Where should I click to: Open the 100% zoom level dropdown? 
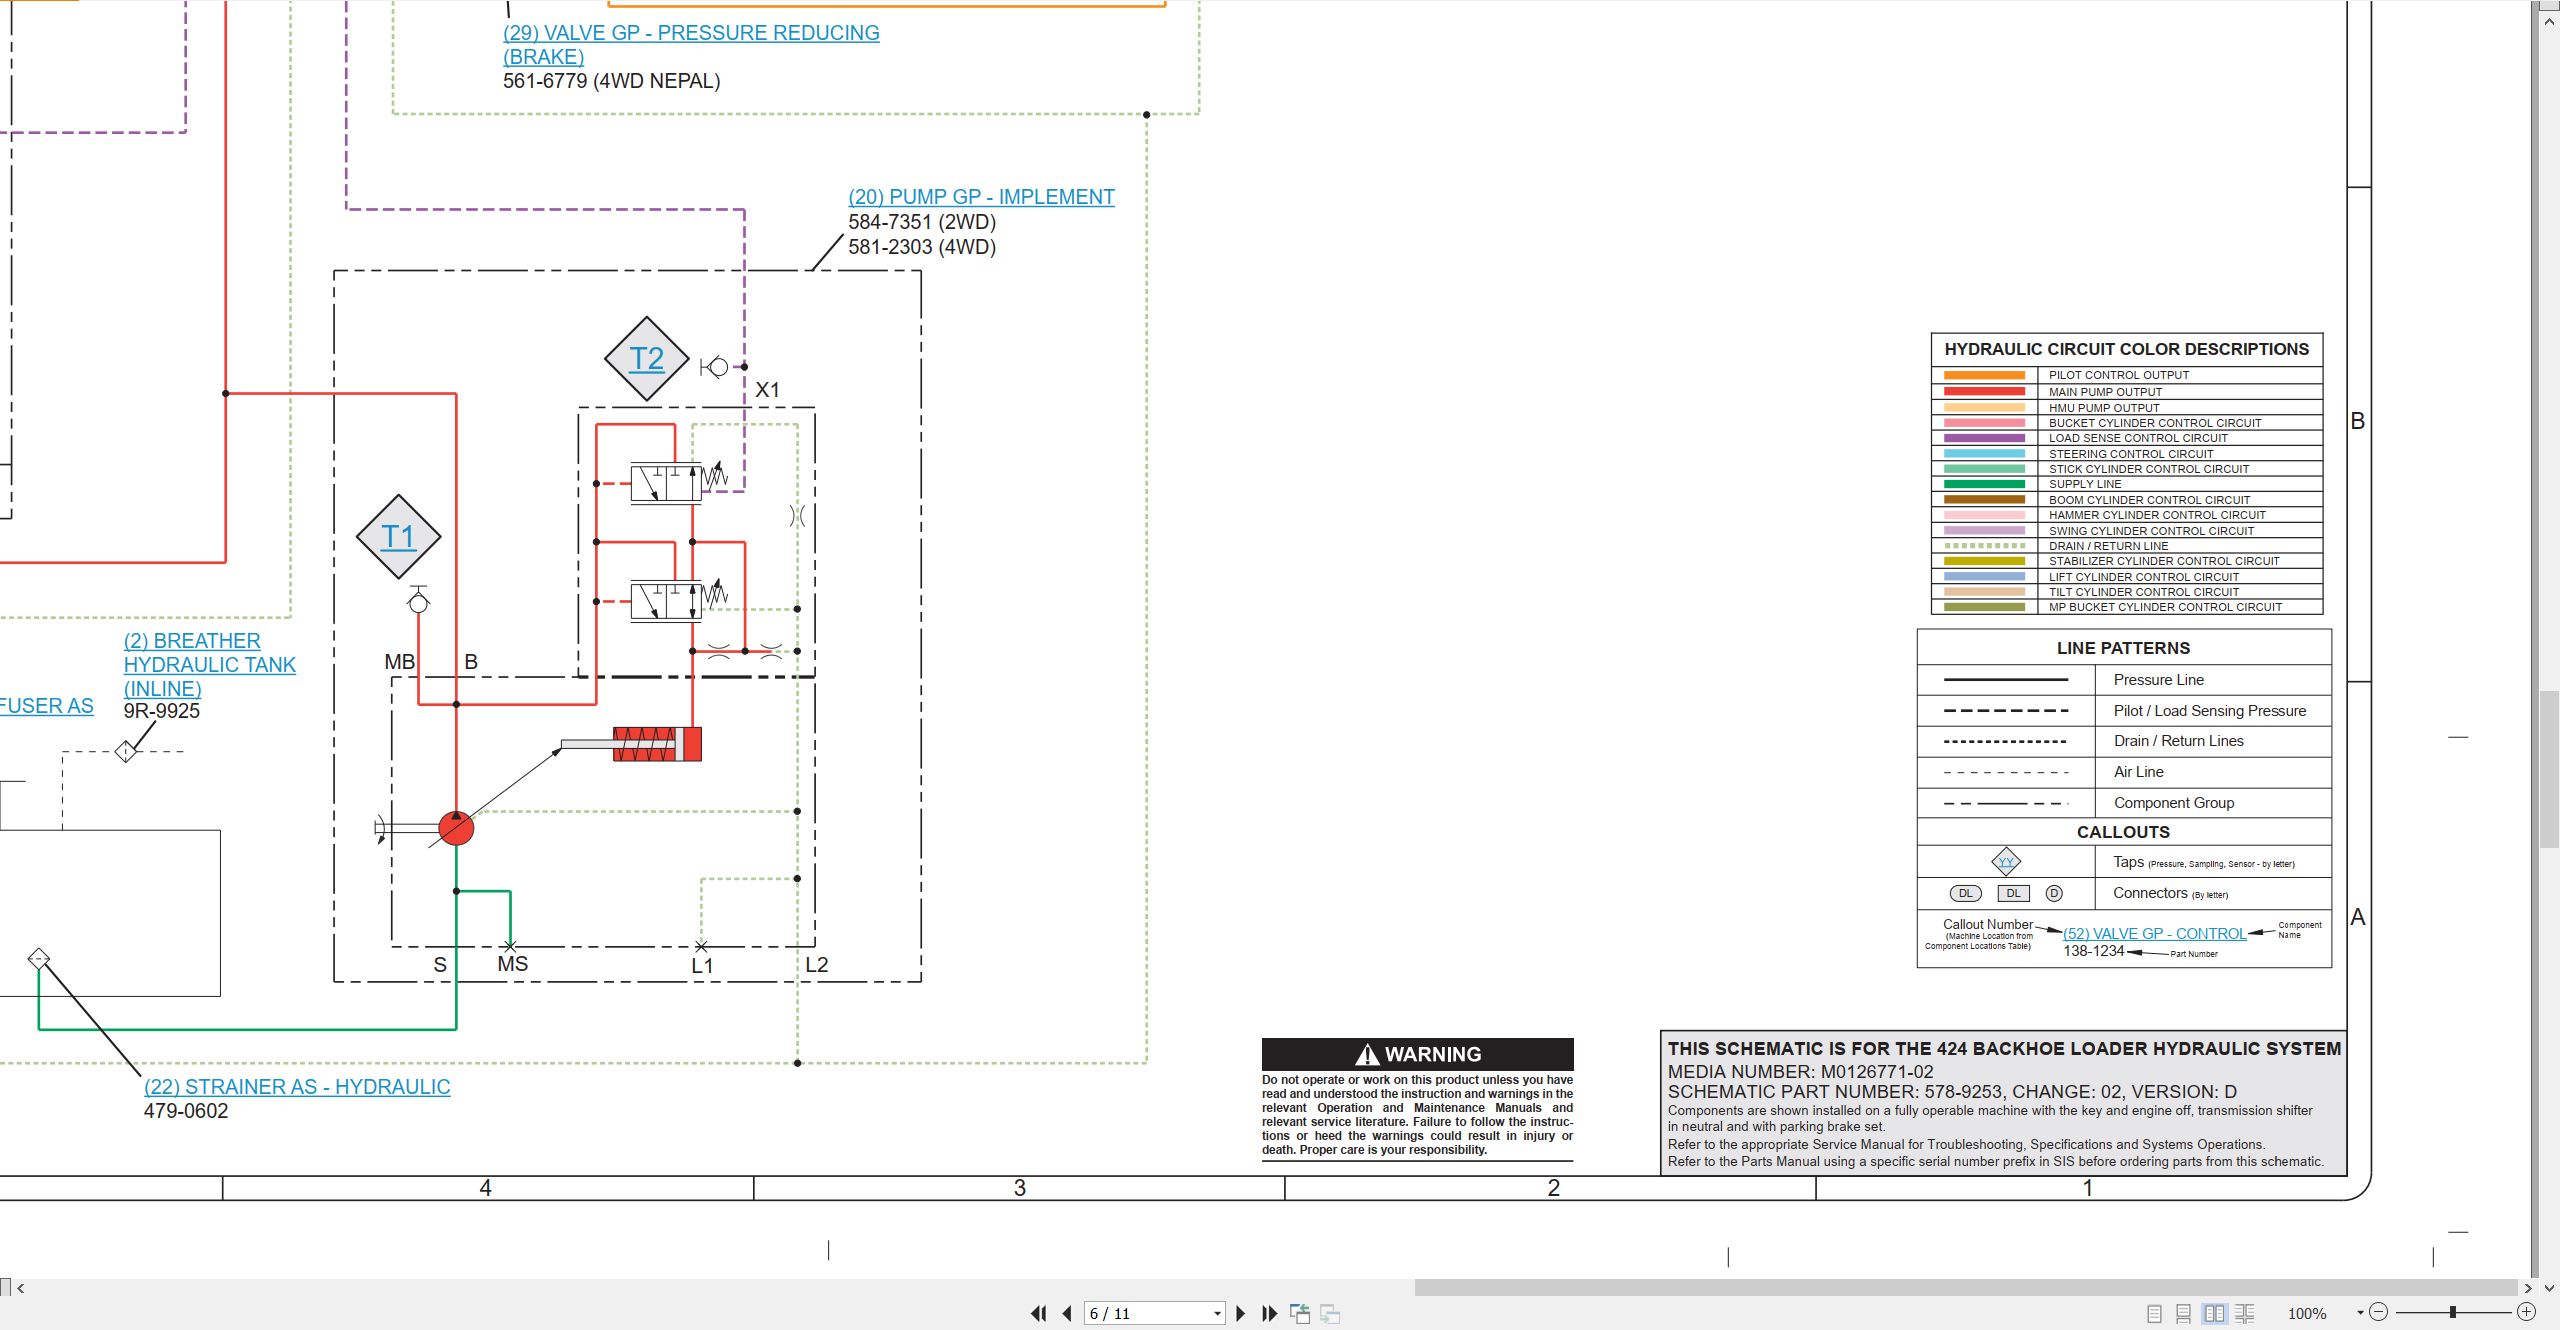[x=2360, y=1313]
